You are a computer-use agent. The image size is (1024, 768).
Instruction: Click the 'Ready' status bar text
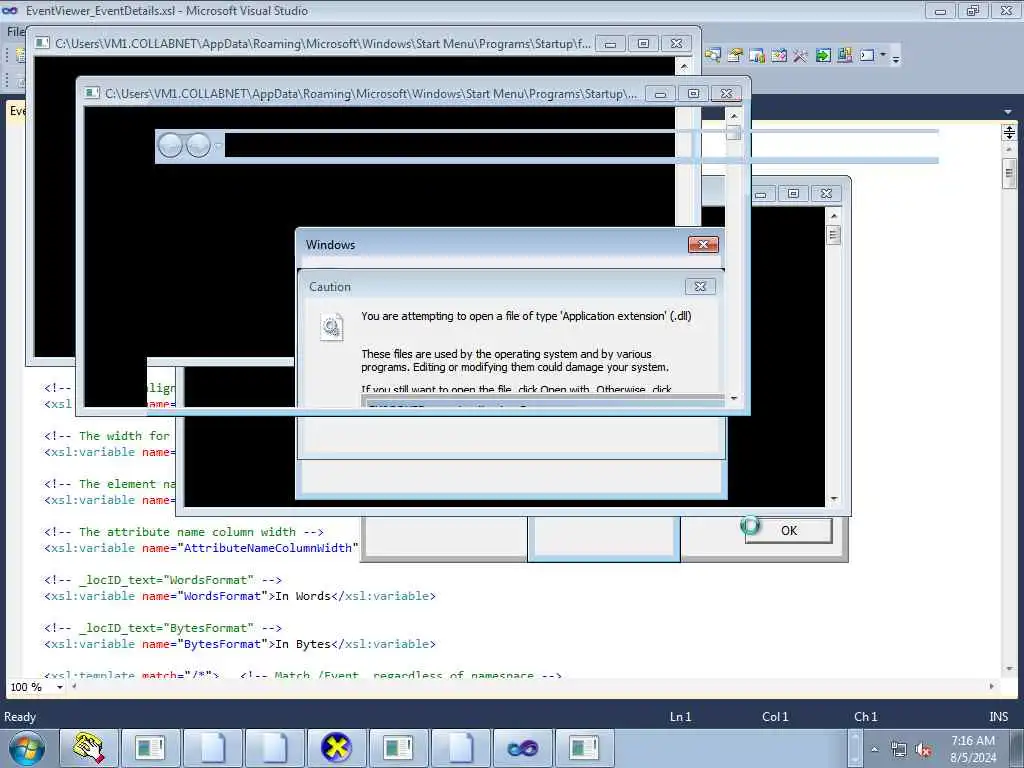pyautogui.click(x=20, y=716)
